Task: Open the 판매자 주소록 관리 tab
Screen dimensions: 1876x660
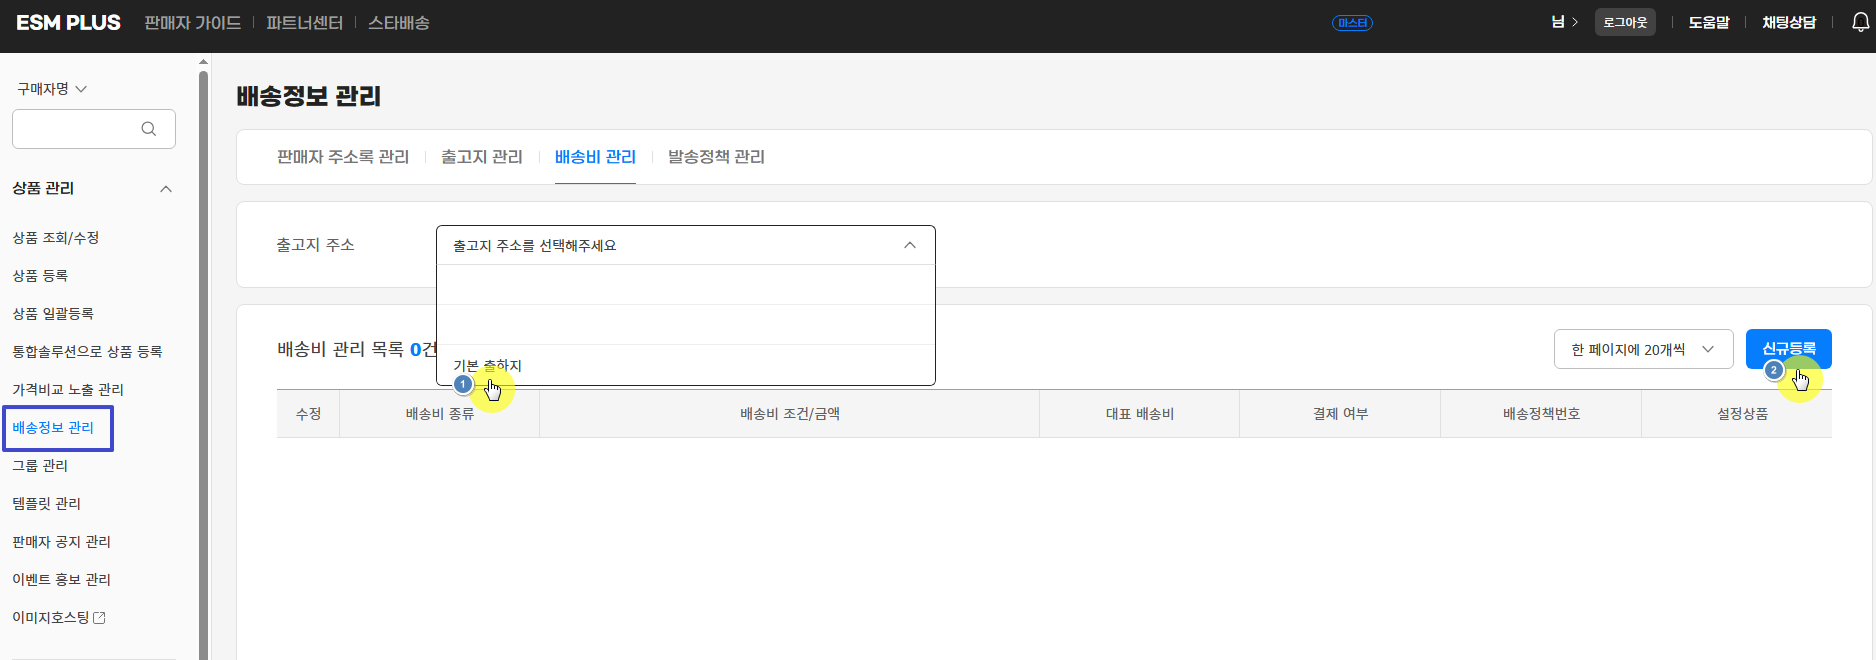Action: 342,157
